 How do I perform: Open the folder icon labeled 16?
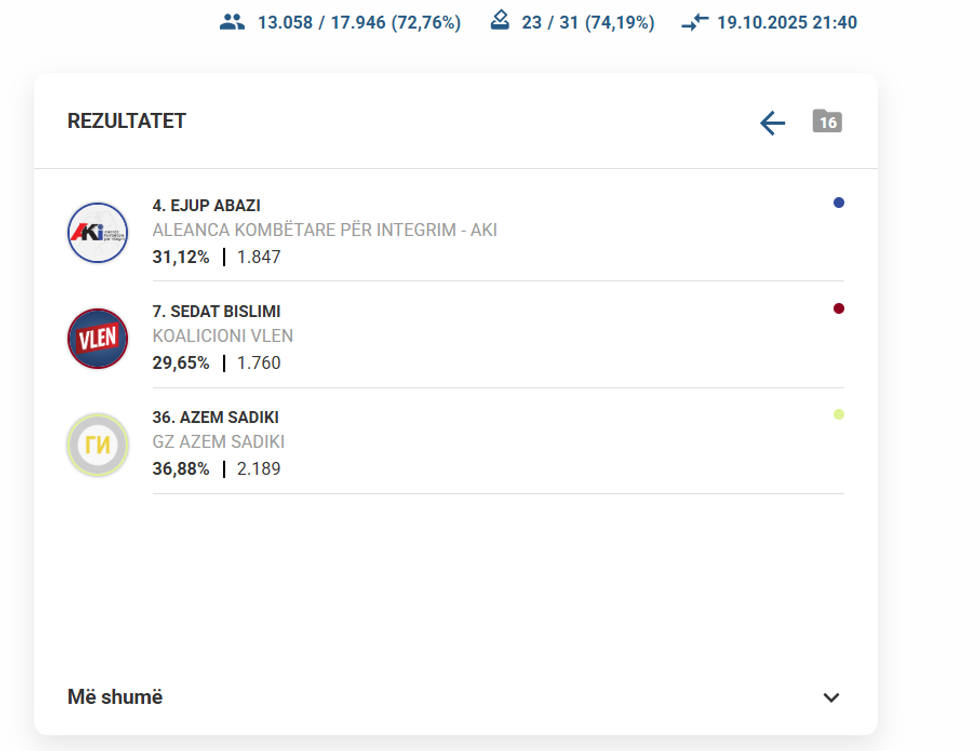(827, 121)
